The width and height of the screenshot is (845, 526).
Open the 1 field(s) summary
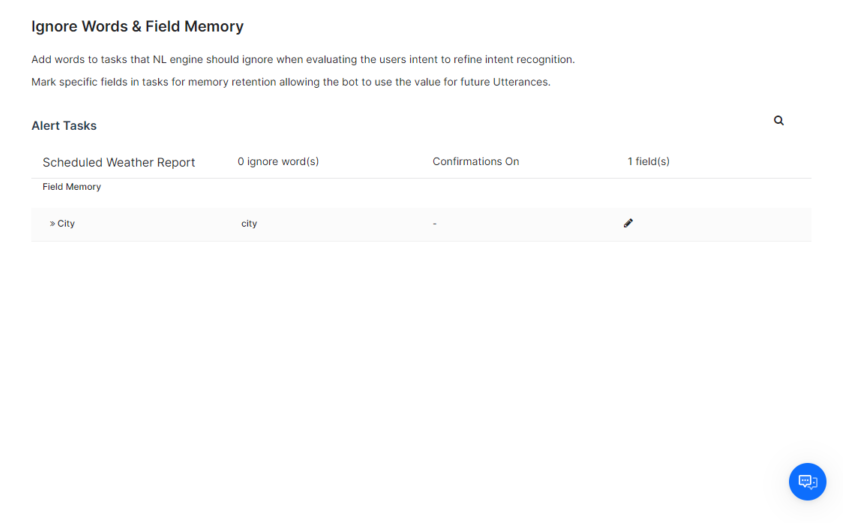click(x=648, y=162)
